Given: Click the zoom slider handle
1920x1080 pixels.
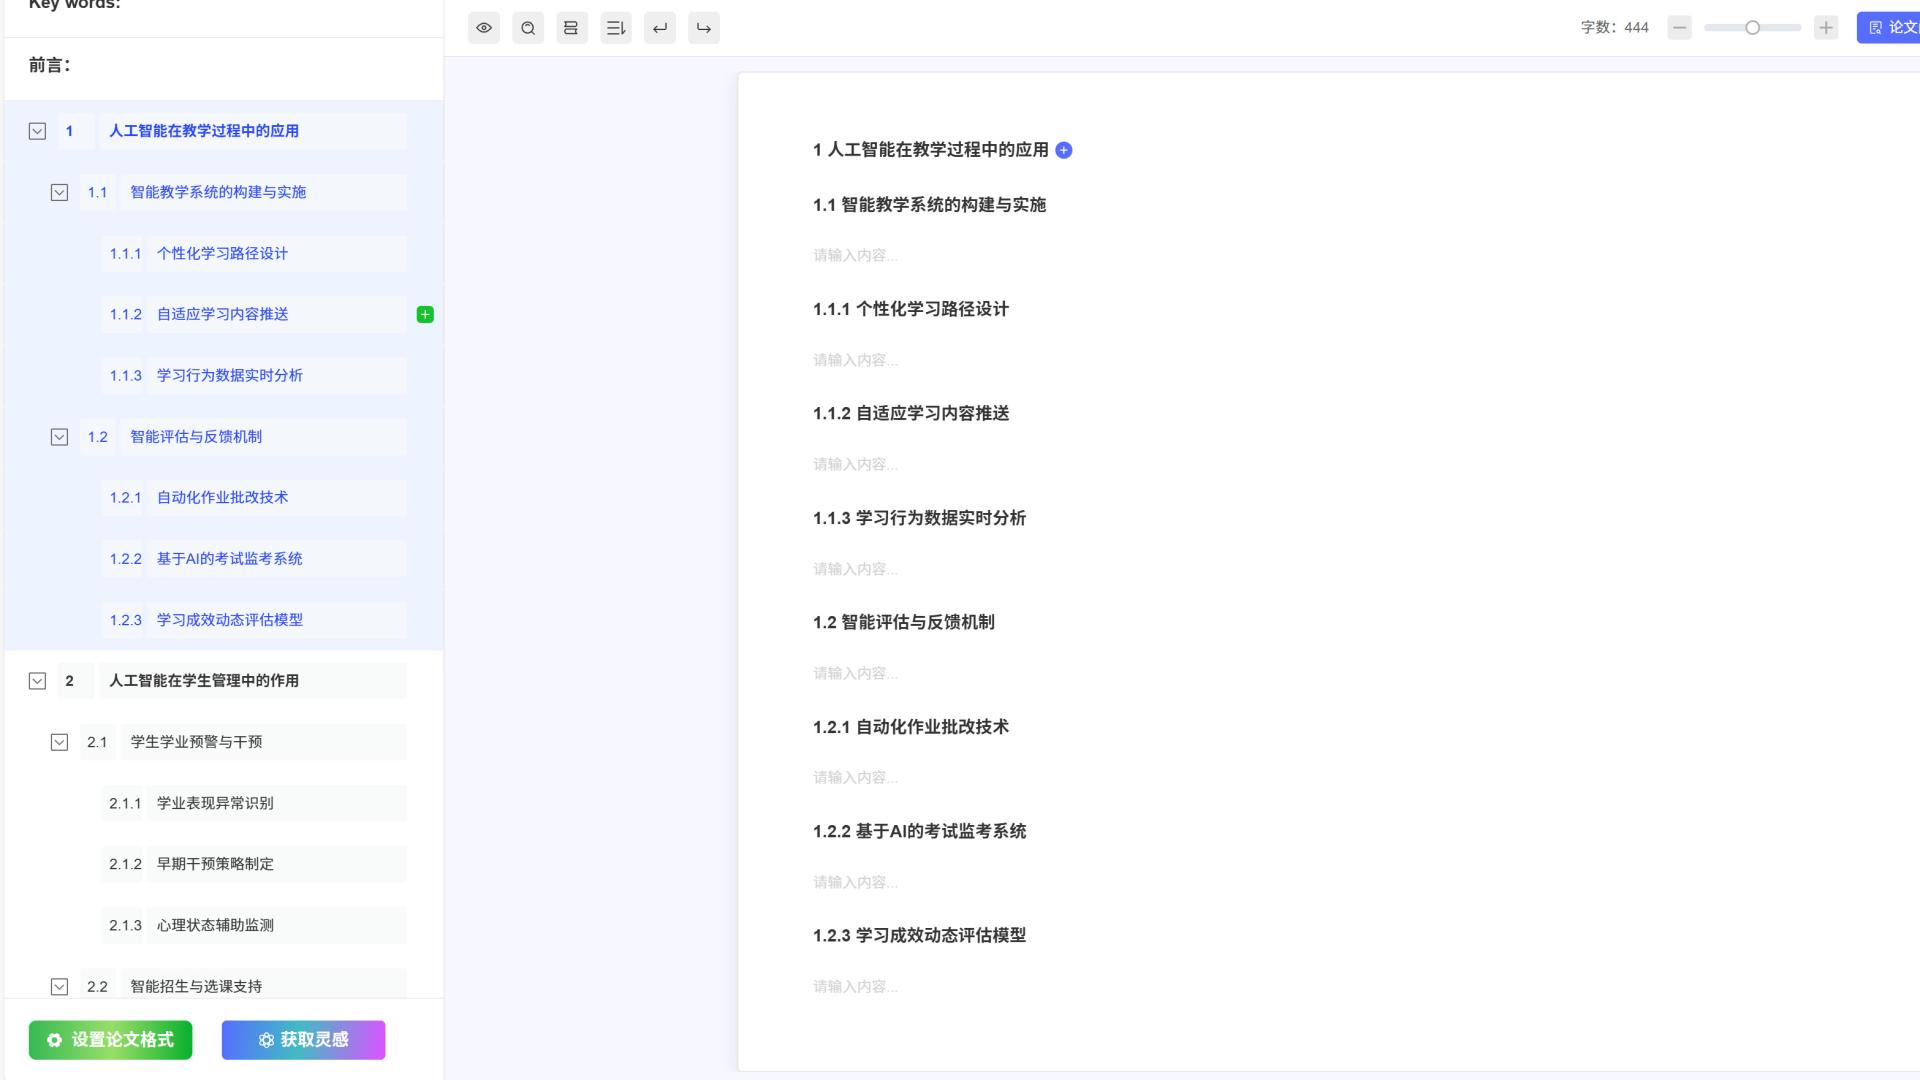Looking at the screenshot, I should (x=1752, y=28).
